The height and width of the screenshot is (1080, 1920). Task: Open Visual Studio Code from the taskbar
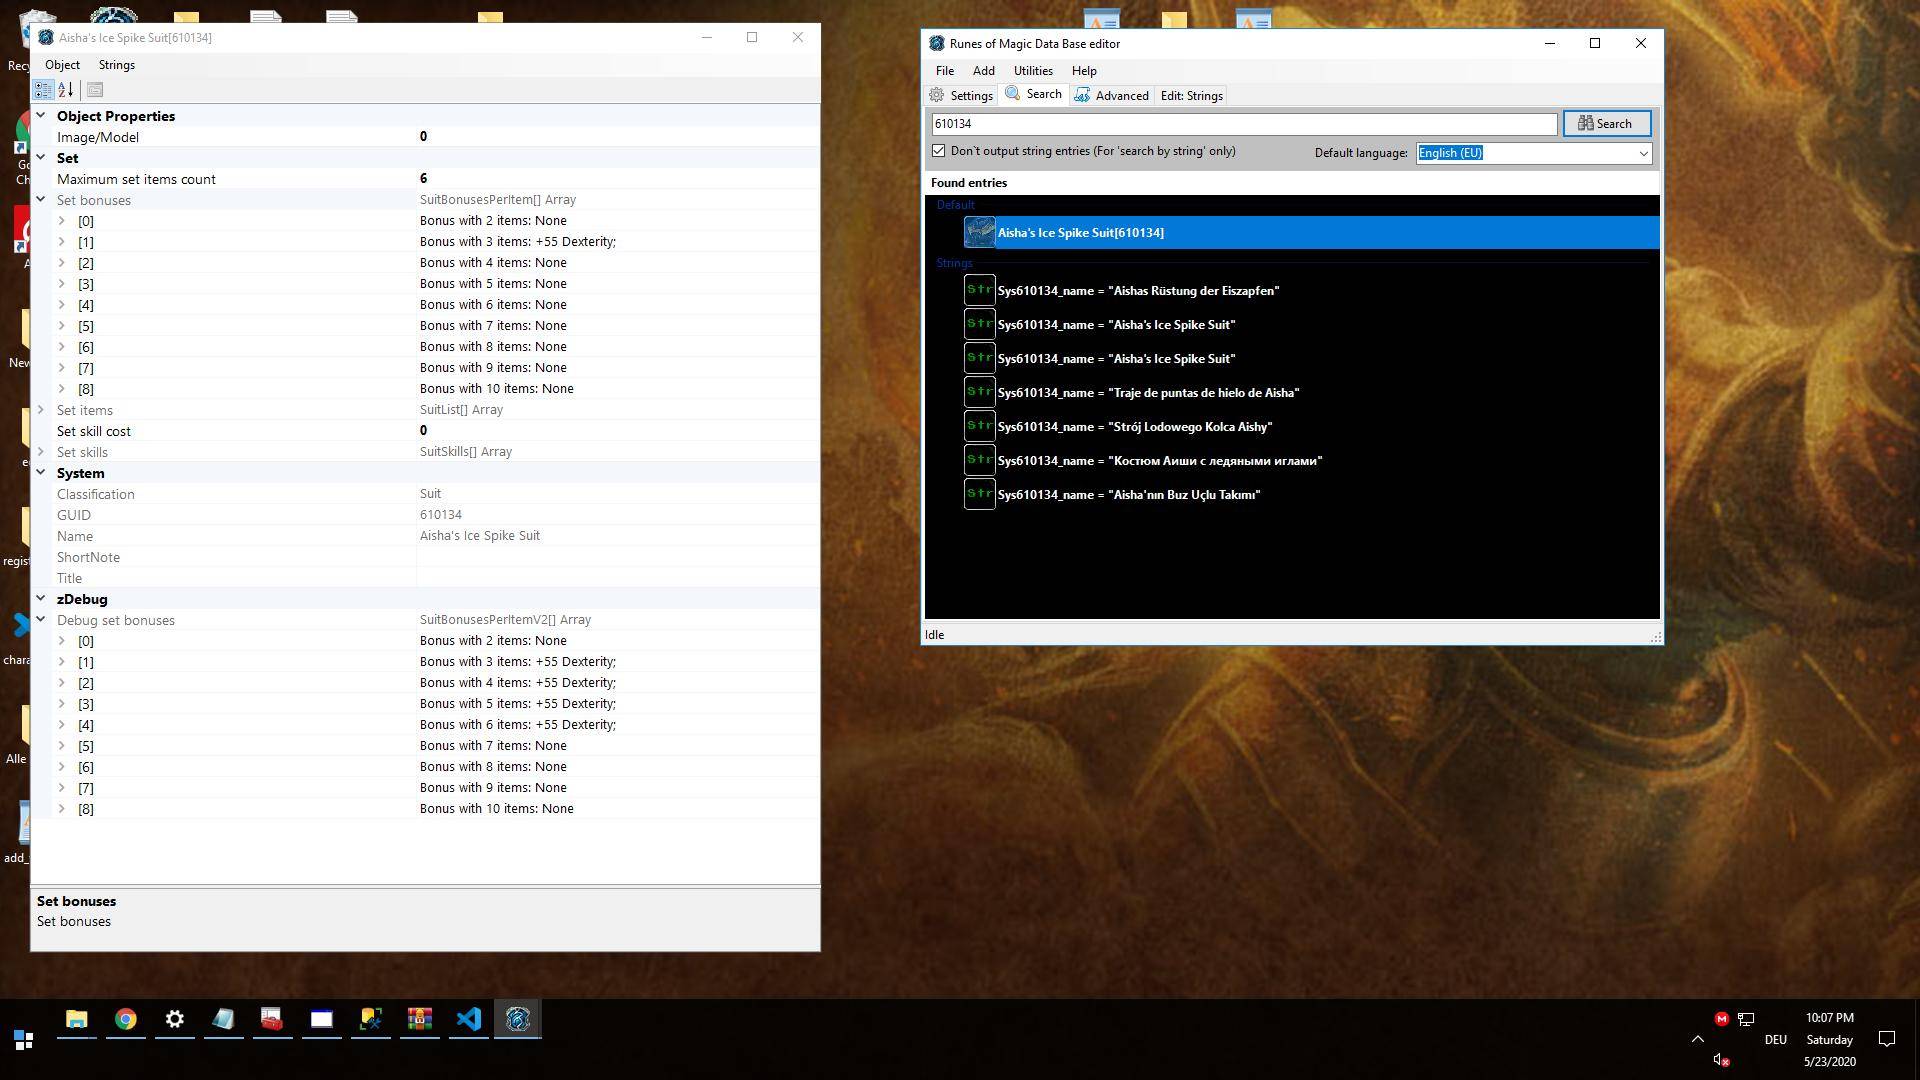[468, 1019]
